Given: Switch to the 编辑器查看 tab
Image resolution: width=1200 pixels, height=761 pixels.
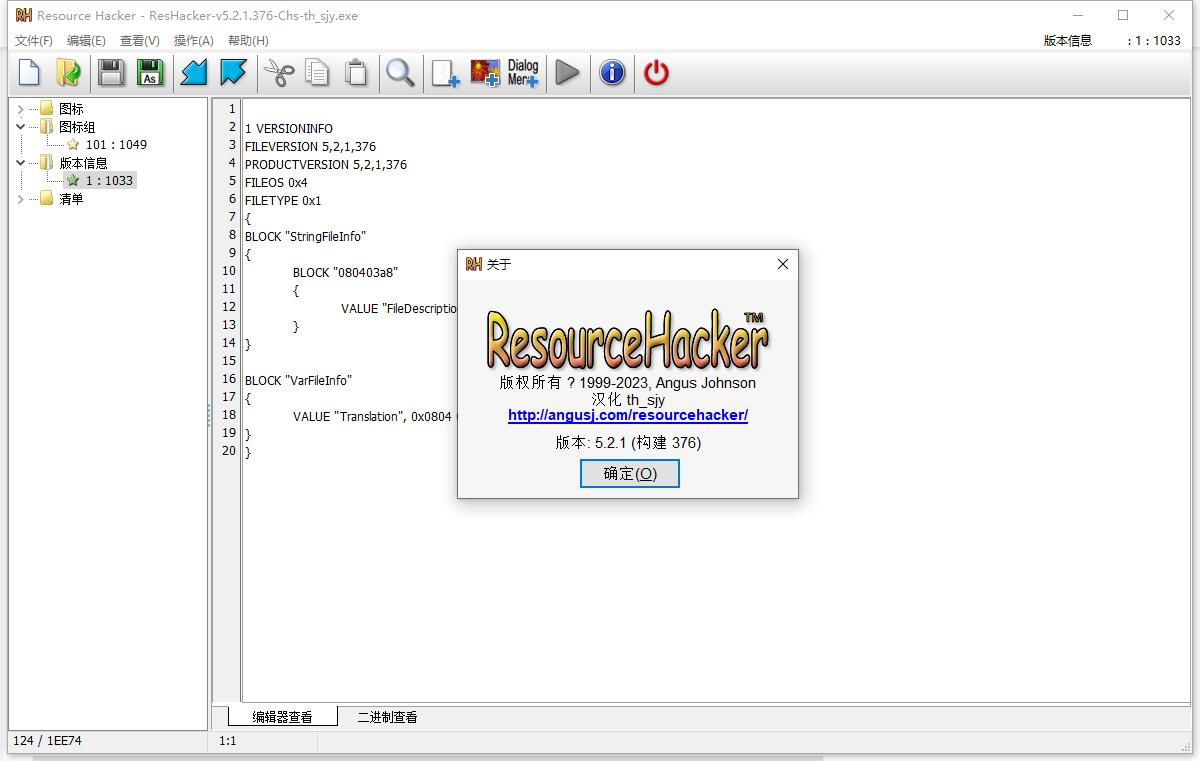Looking at the screenshot, I should pyautogui.click(x=282, y=717).
